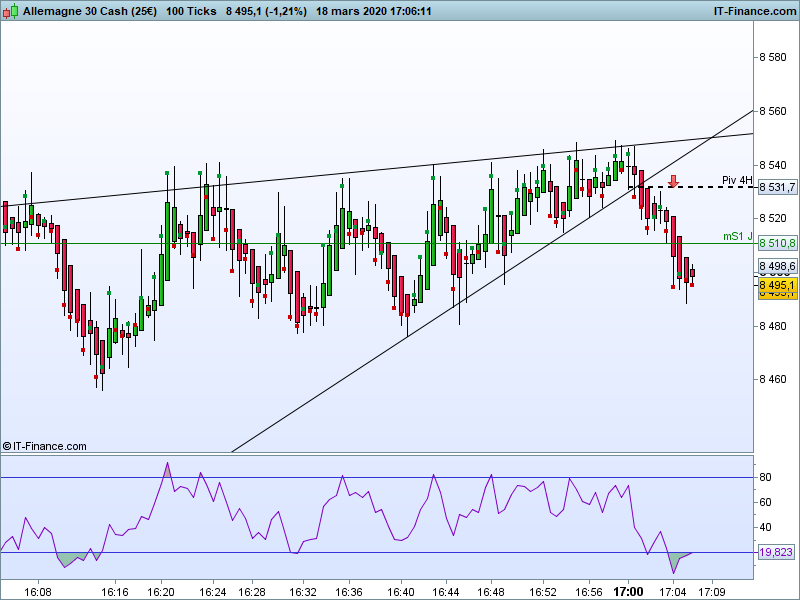
Task: Click the bold 17:00 time axis label
Action: [628, 592]
